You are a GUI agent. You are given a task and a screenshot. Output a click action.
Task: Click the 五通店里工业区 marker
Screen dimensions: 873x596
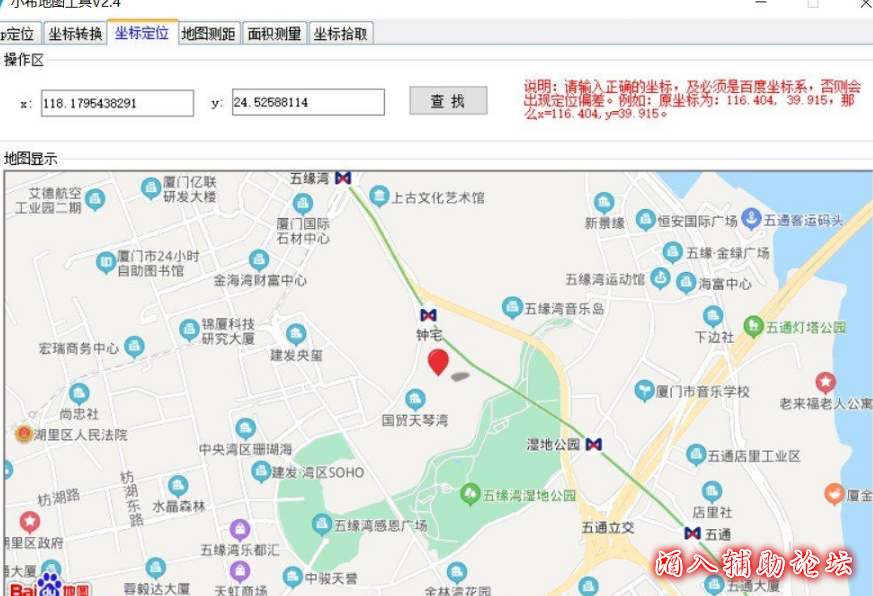click(696, 455)
